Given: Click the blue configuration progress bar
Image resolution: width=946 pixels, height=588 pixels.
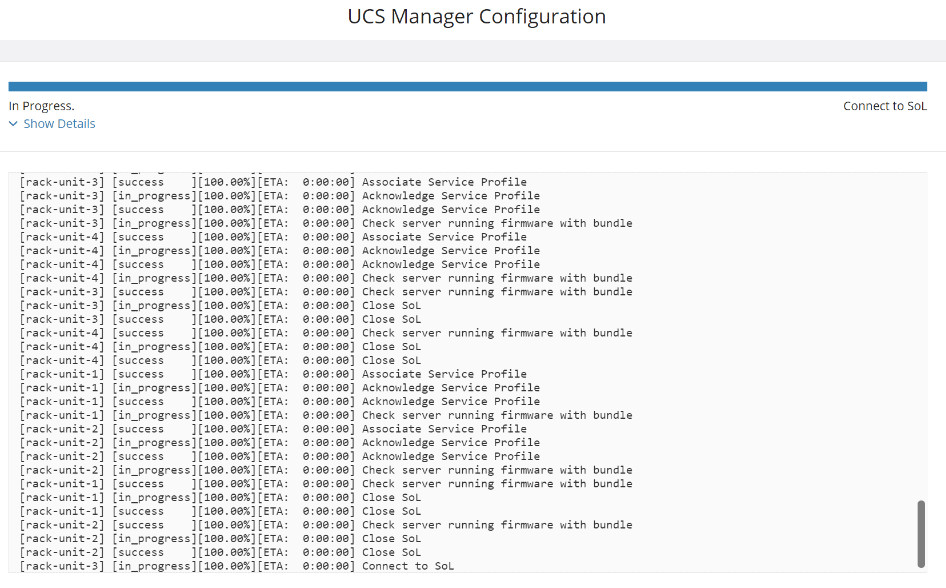Looking at the screenshot, I should click(x=468, y=87).
